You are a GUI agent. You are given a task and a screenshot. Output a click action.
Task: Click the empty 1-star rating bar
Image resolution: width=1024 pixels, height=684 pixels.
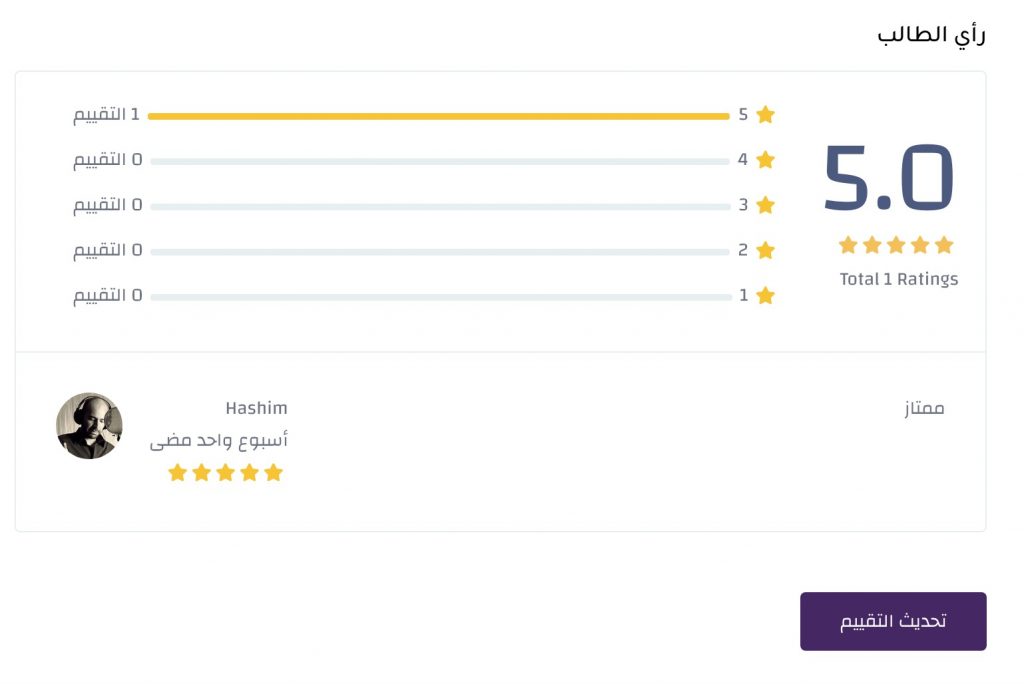440,297
